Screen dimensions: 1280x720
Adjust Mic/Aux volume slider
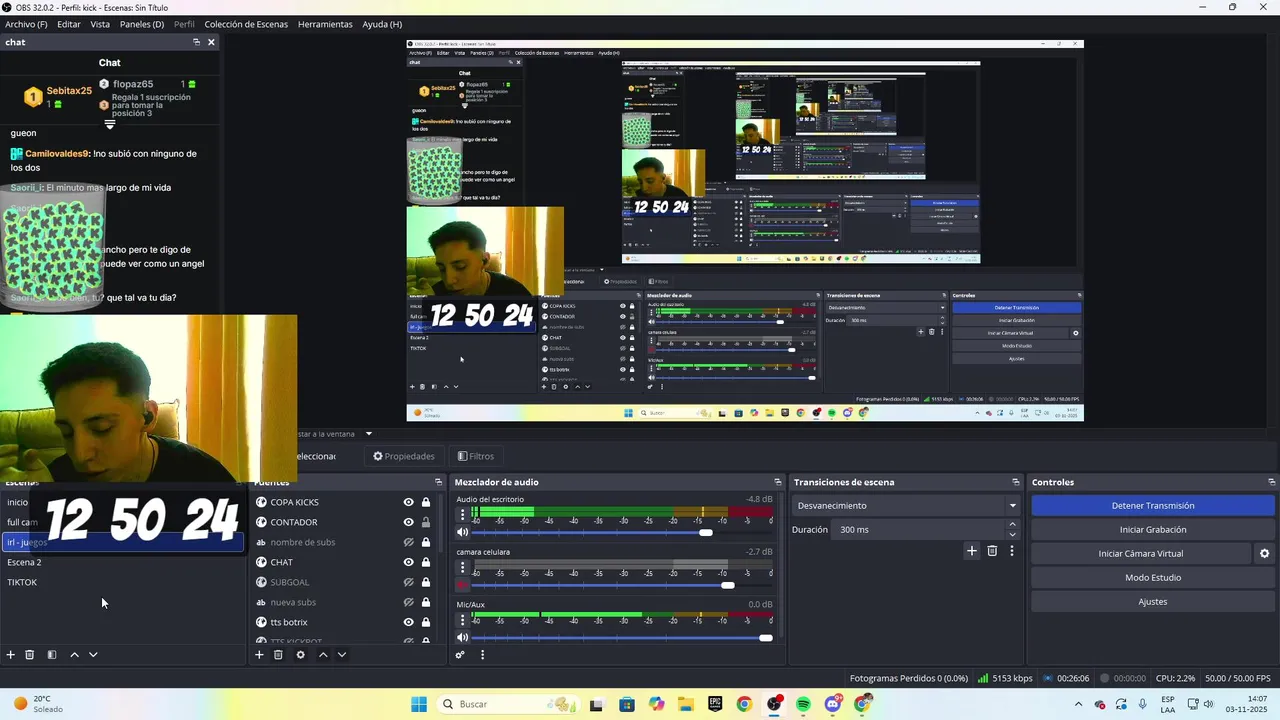765,638
